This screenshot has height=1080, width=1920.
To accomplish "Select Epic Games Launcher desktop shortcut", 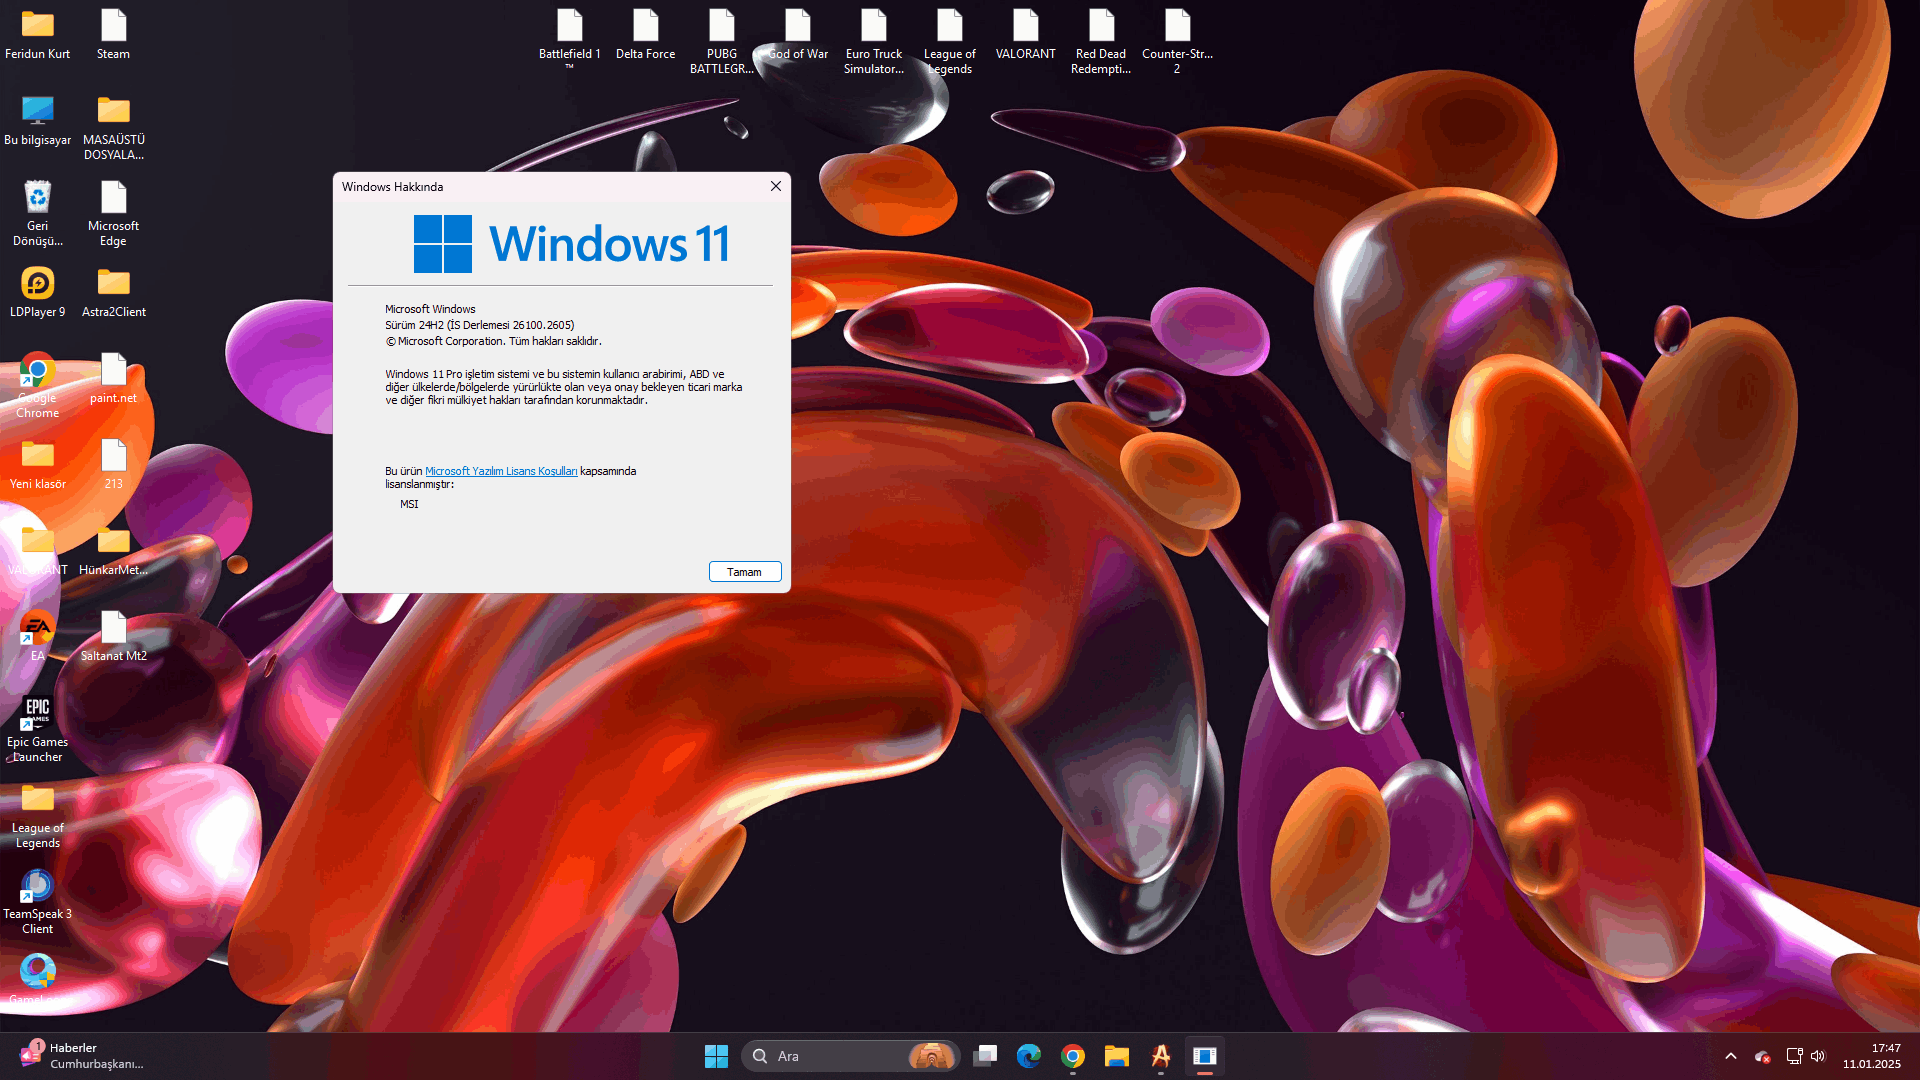I will [x=38, y=714].
